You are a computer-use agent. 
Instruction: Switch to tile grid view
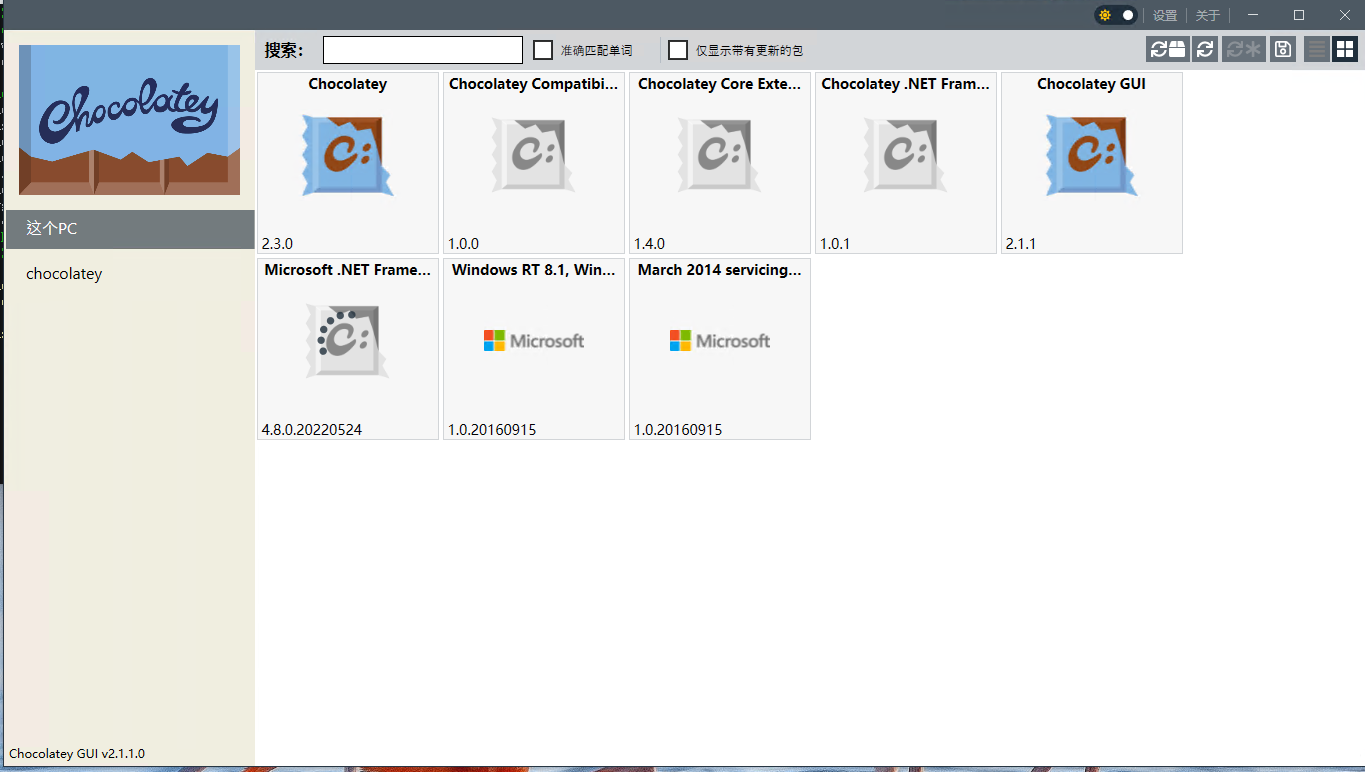tap(1345, 49)
